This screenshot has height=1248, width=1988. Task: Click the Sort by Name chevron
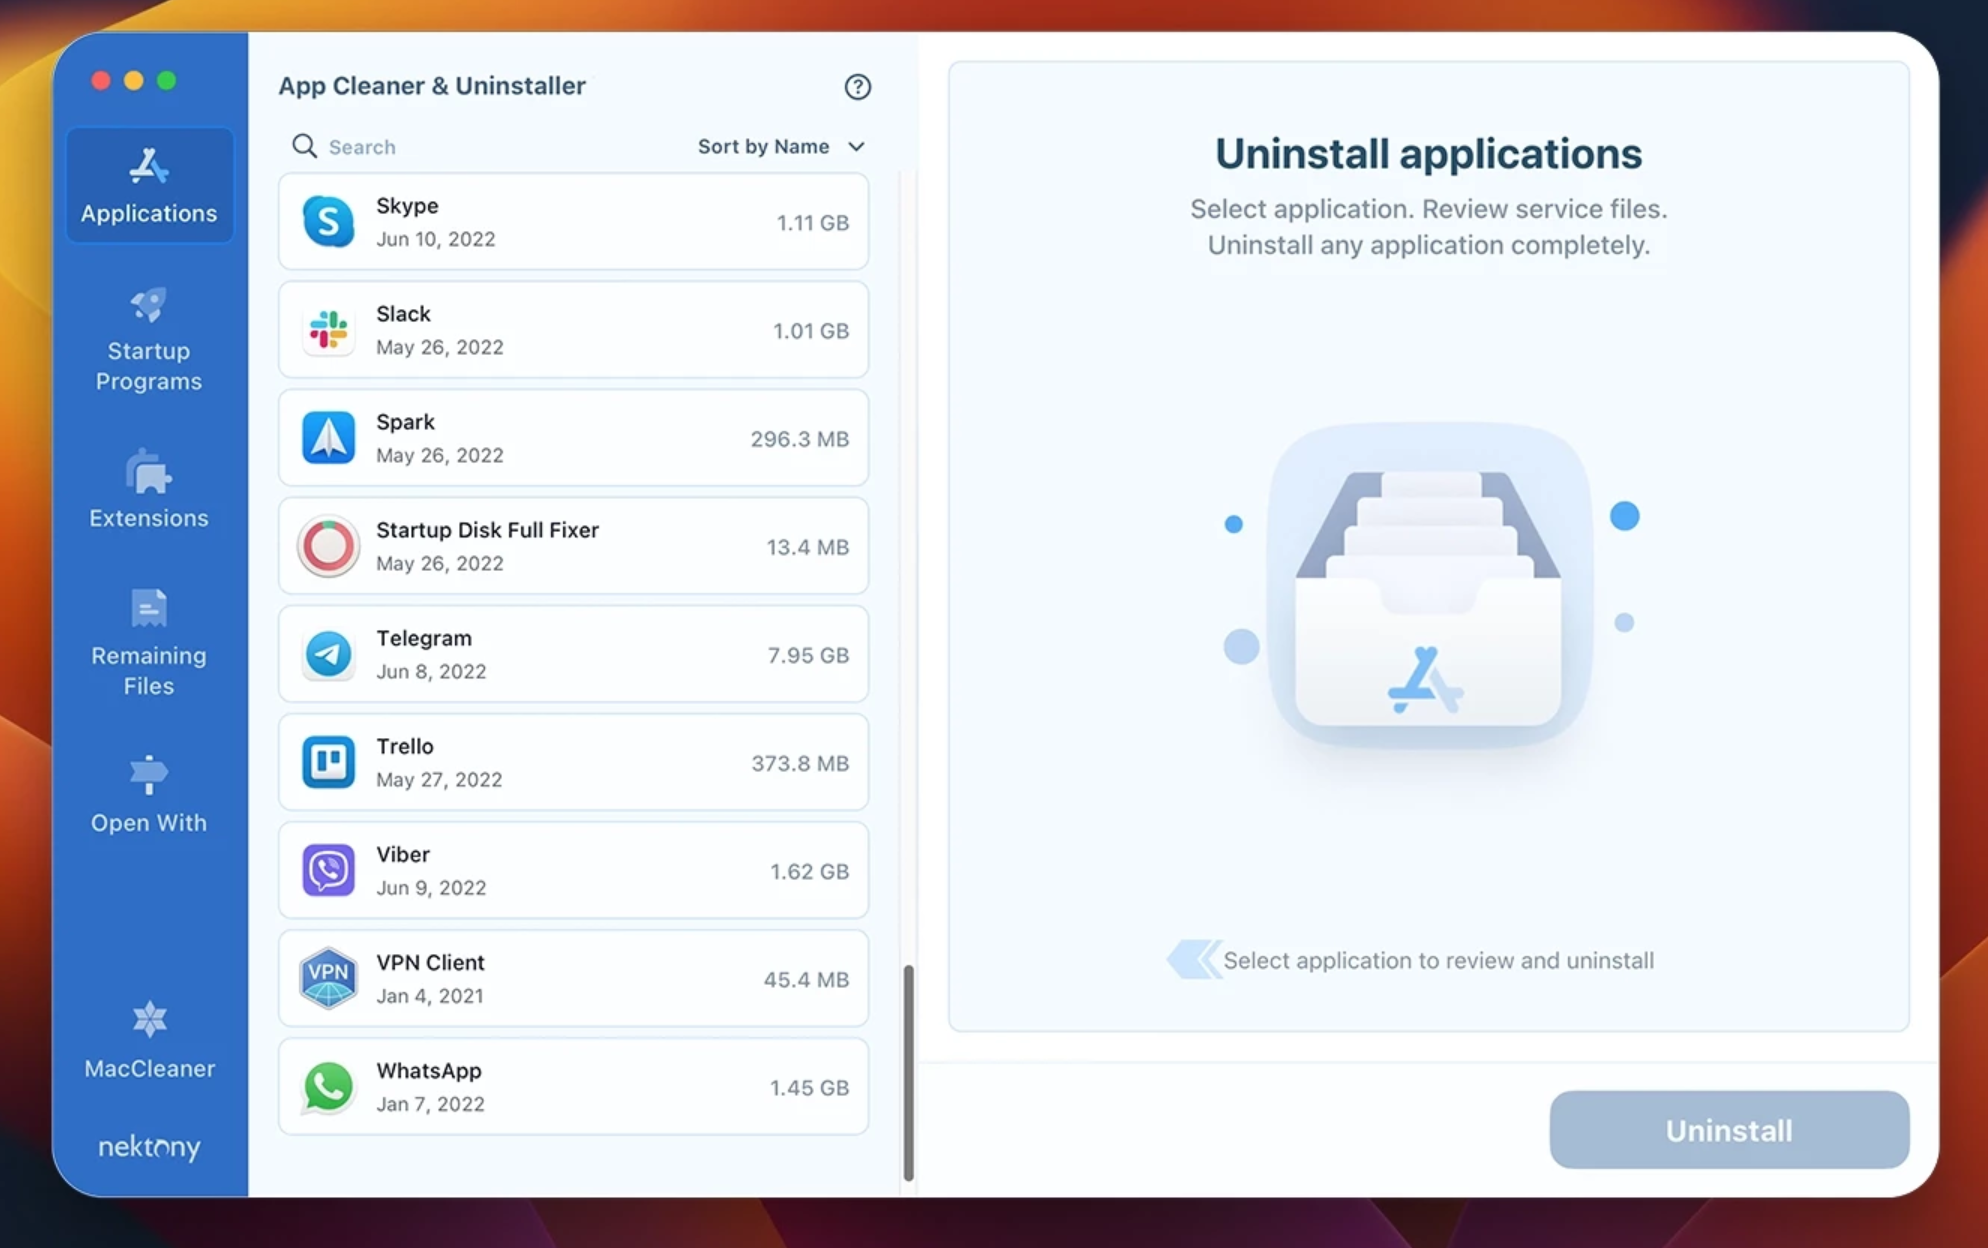coord(857,145)
